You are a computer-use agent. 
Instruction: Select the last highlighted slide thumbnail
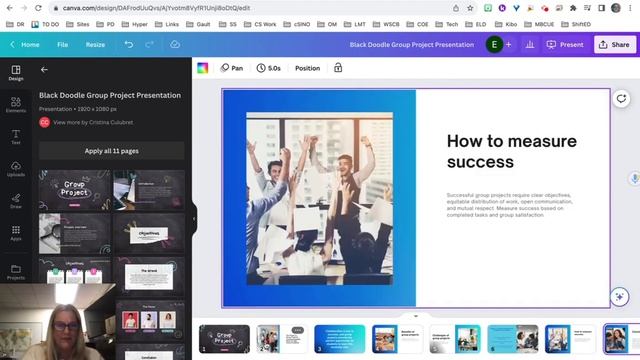click(x=621, y=339)
